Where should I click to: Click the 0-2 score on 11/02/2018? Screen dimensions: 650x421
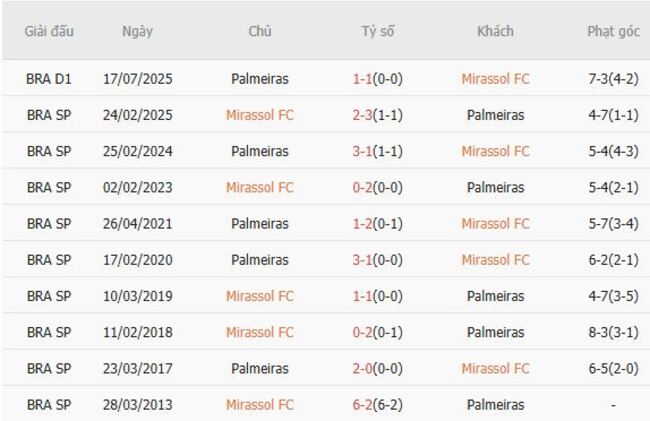364,332
